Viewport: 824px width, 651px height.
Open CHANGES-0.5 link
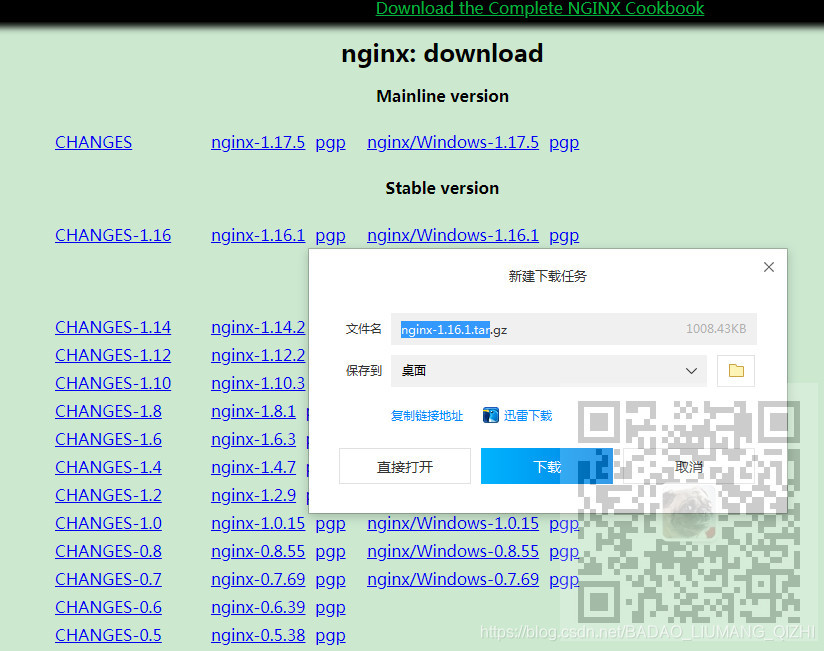(x=108, y=635)
